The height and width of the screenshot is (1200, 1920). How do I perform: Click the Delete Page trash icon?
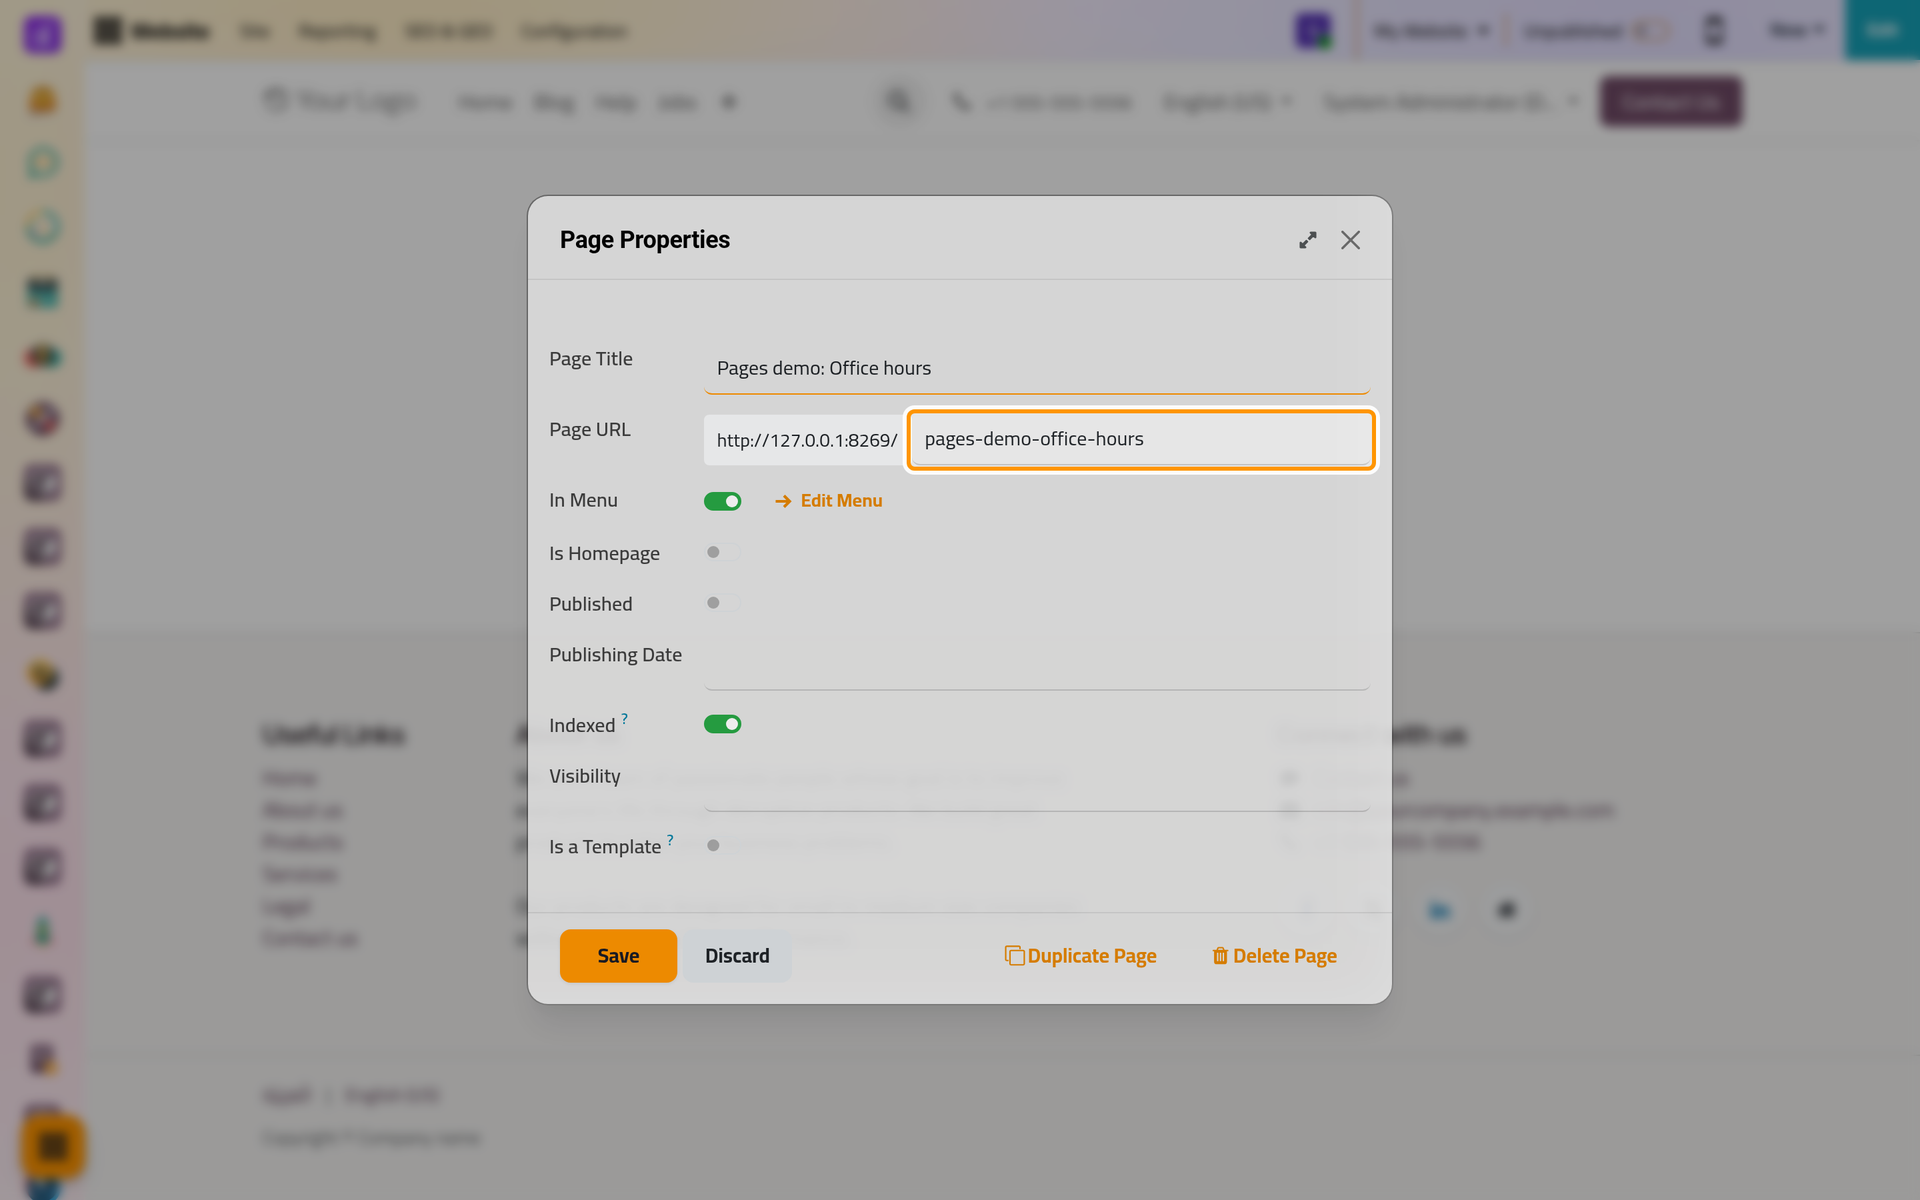[x=1220, y=956]
